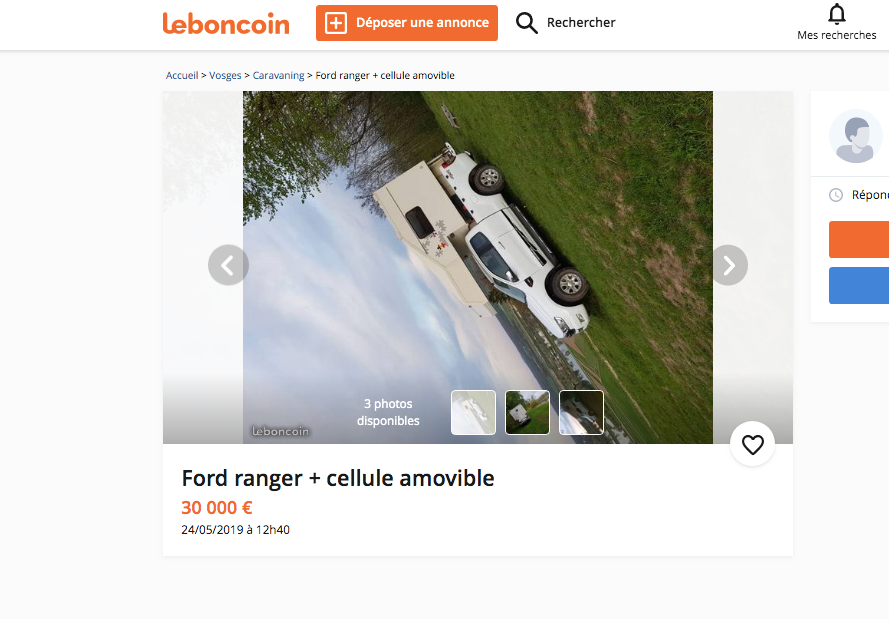889x619 pixels.
Task: Open the seller profile avatar
Action: pos(856,136)
